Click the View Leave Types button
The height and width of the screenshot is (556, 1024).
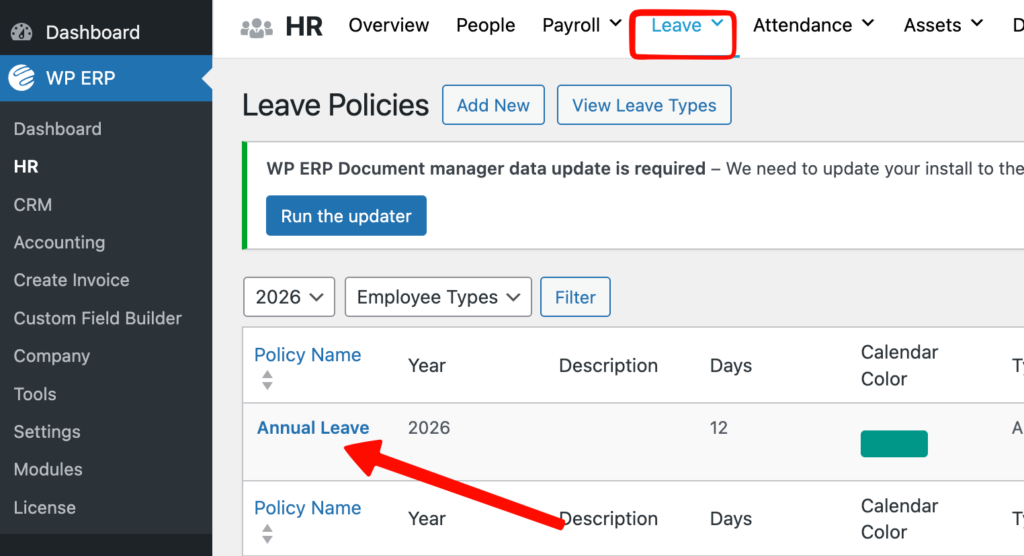pyautogui.click(x=644, y=105)
